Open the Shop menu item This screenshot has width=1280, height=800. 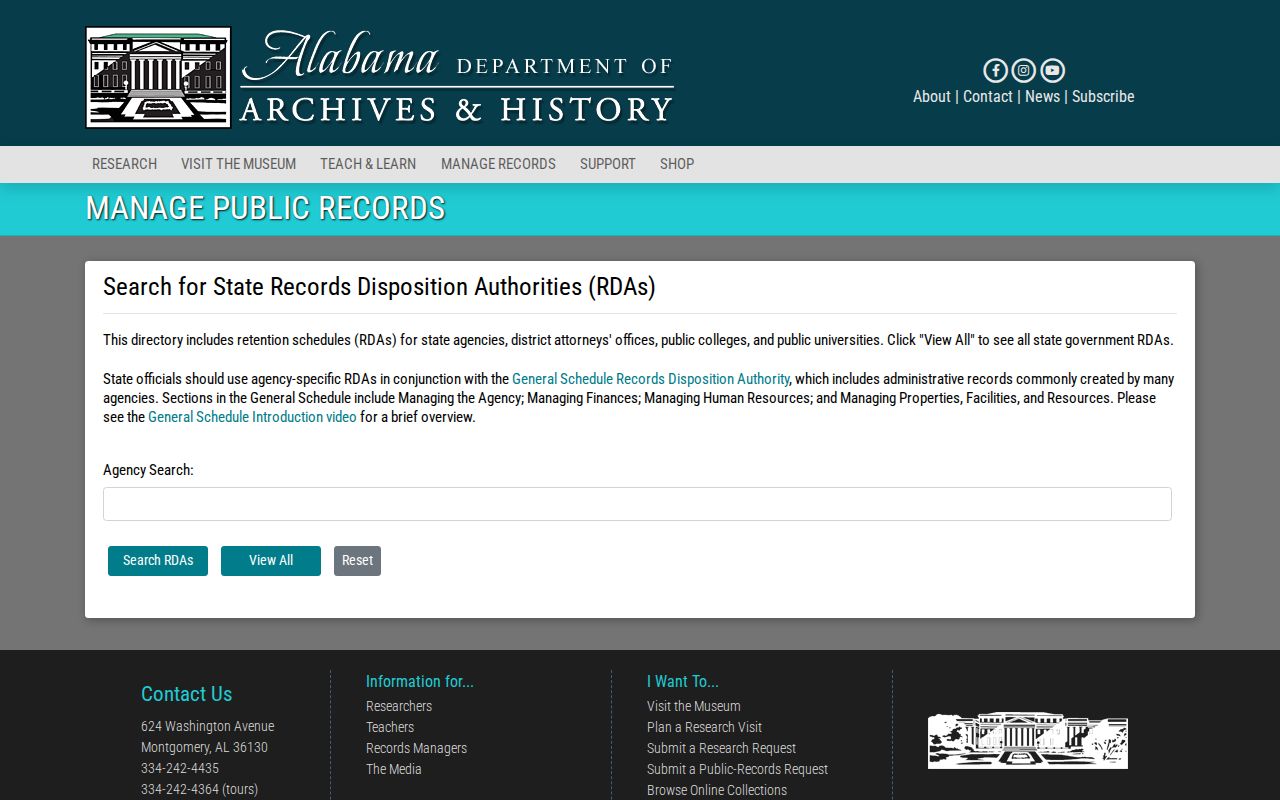[x=677, y=164]
